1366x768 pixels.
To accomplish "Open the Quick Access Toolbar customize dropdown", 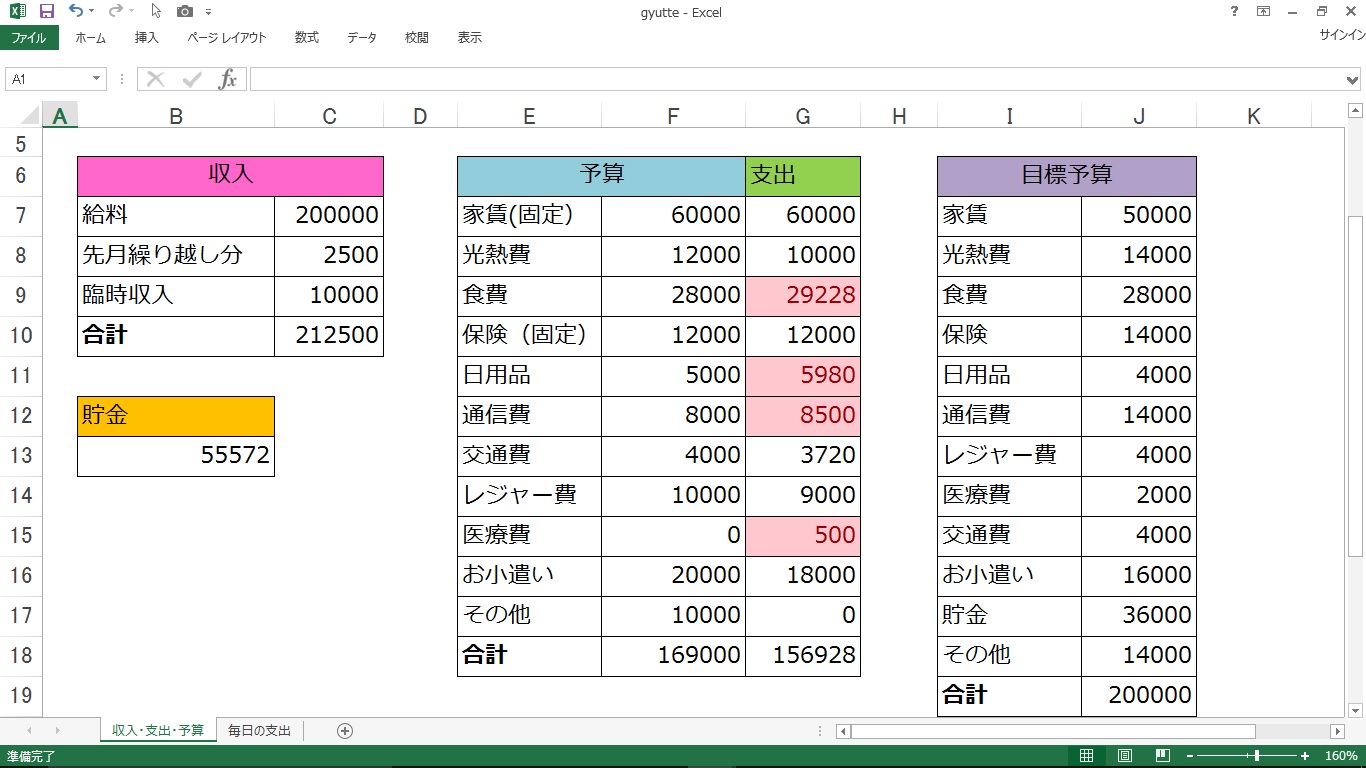I will 210,11.
